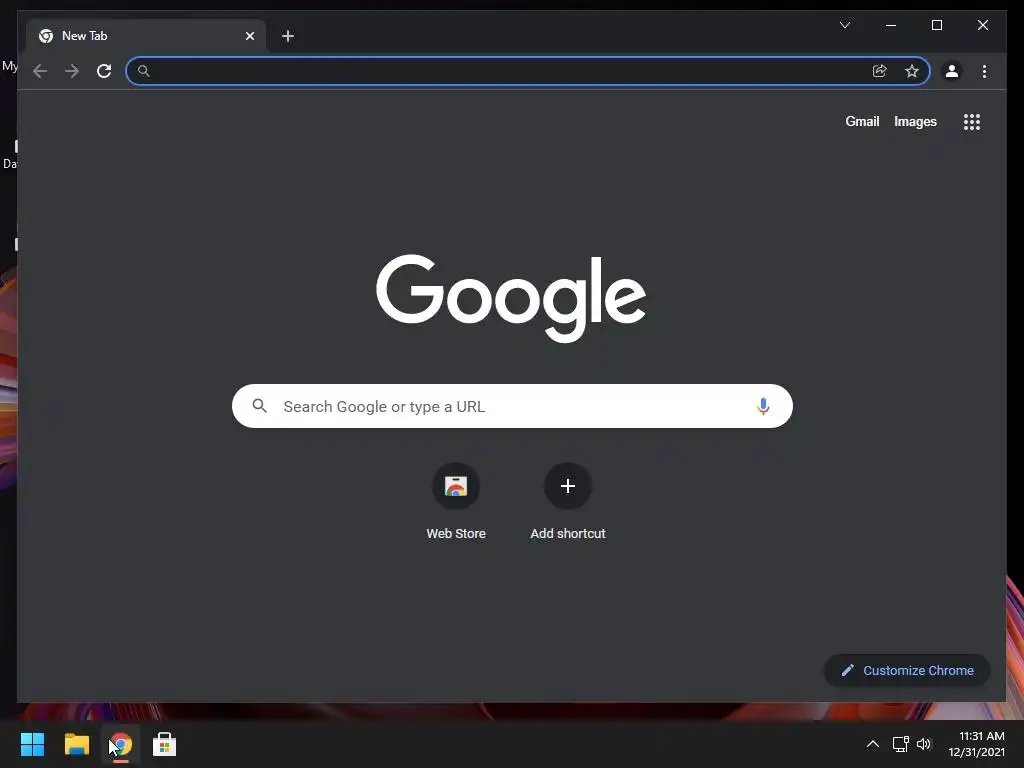Select the New Tab tab
Image resolution: width=1024 pixels, height=768 pixels.
[146, 36]
